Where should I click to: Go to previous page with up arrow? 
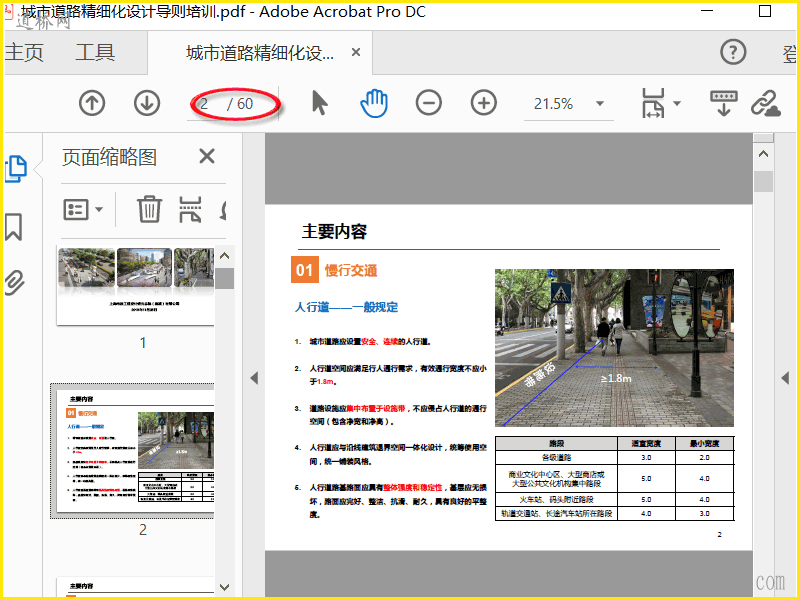coord(92,103)
